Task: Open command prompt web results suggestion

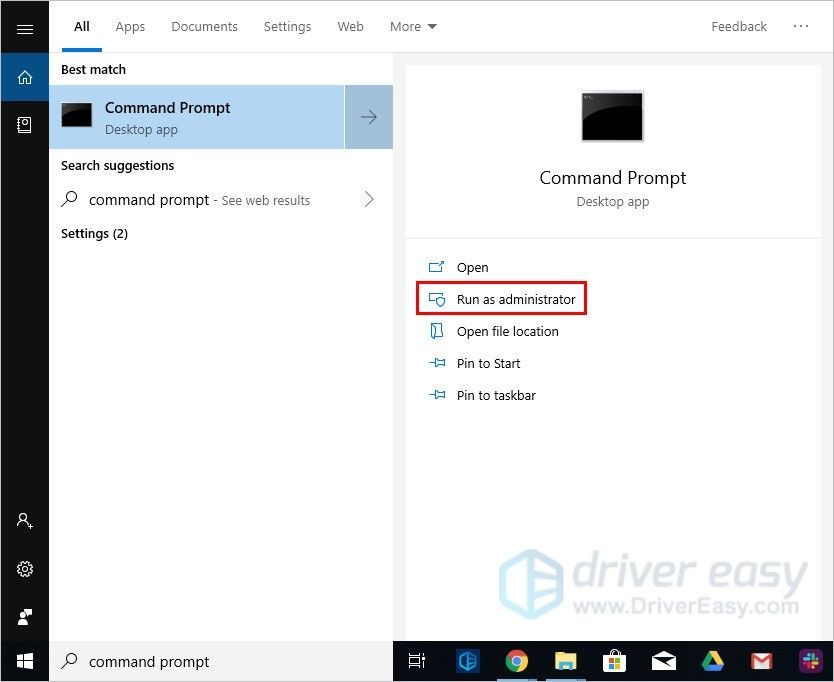Action: pos(199,200)
